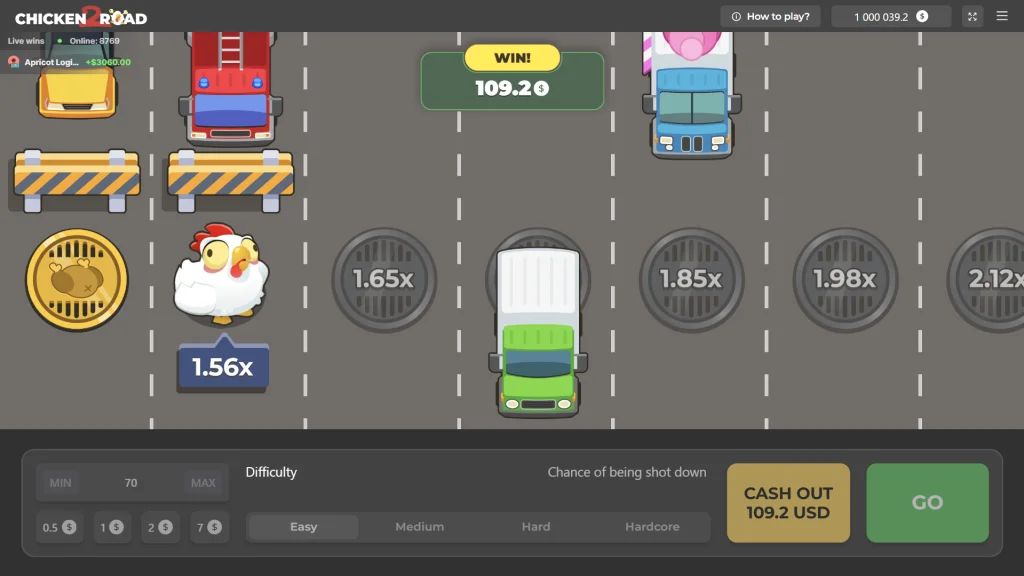Click the WIN! 109.2 banner

click(x=512, y=77)
